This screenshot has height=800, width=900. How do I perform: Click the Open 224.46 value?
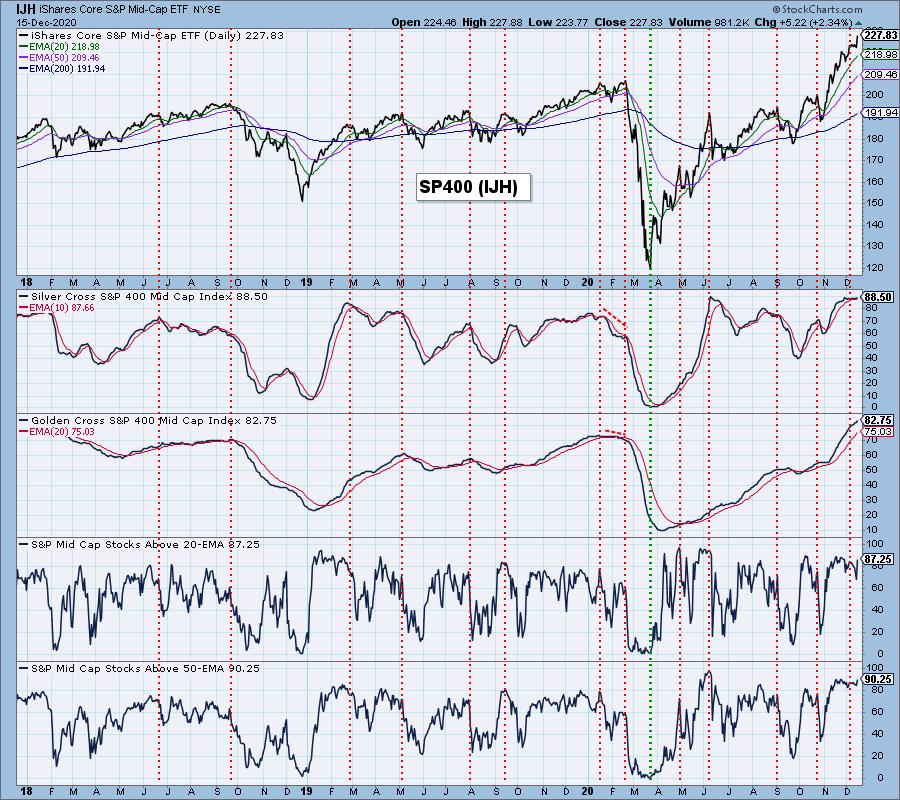(x=424, y=22)
